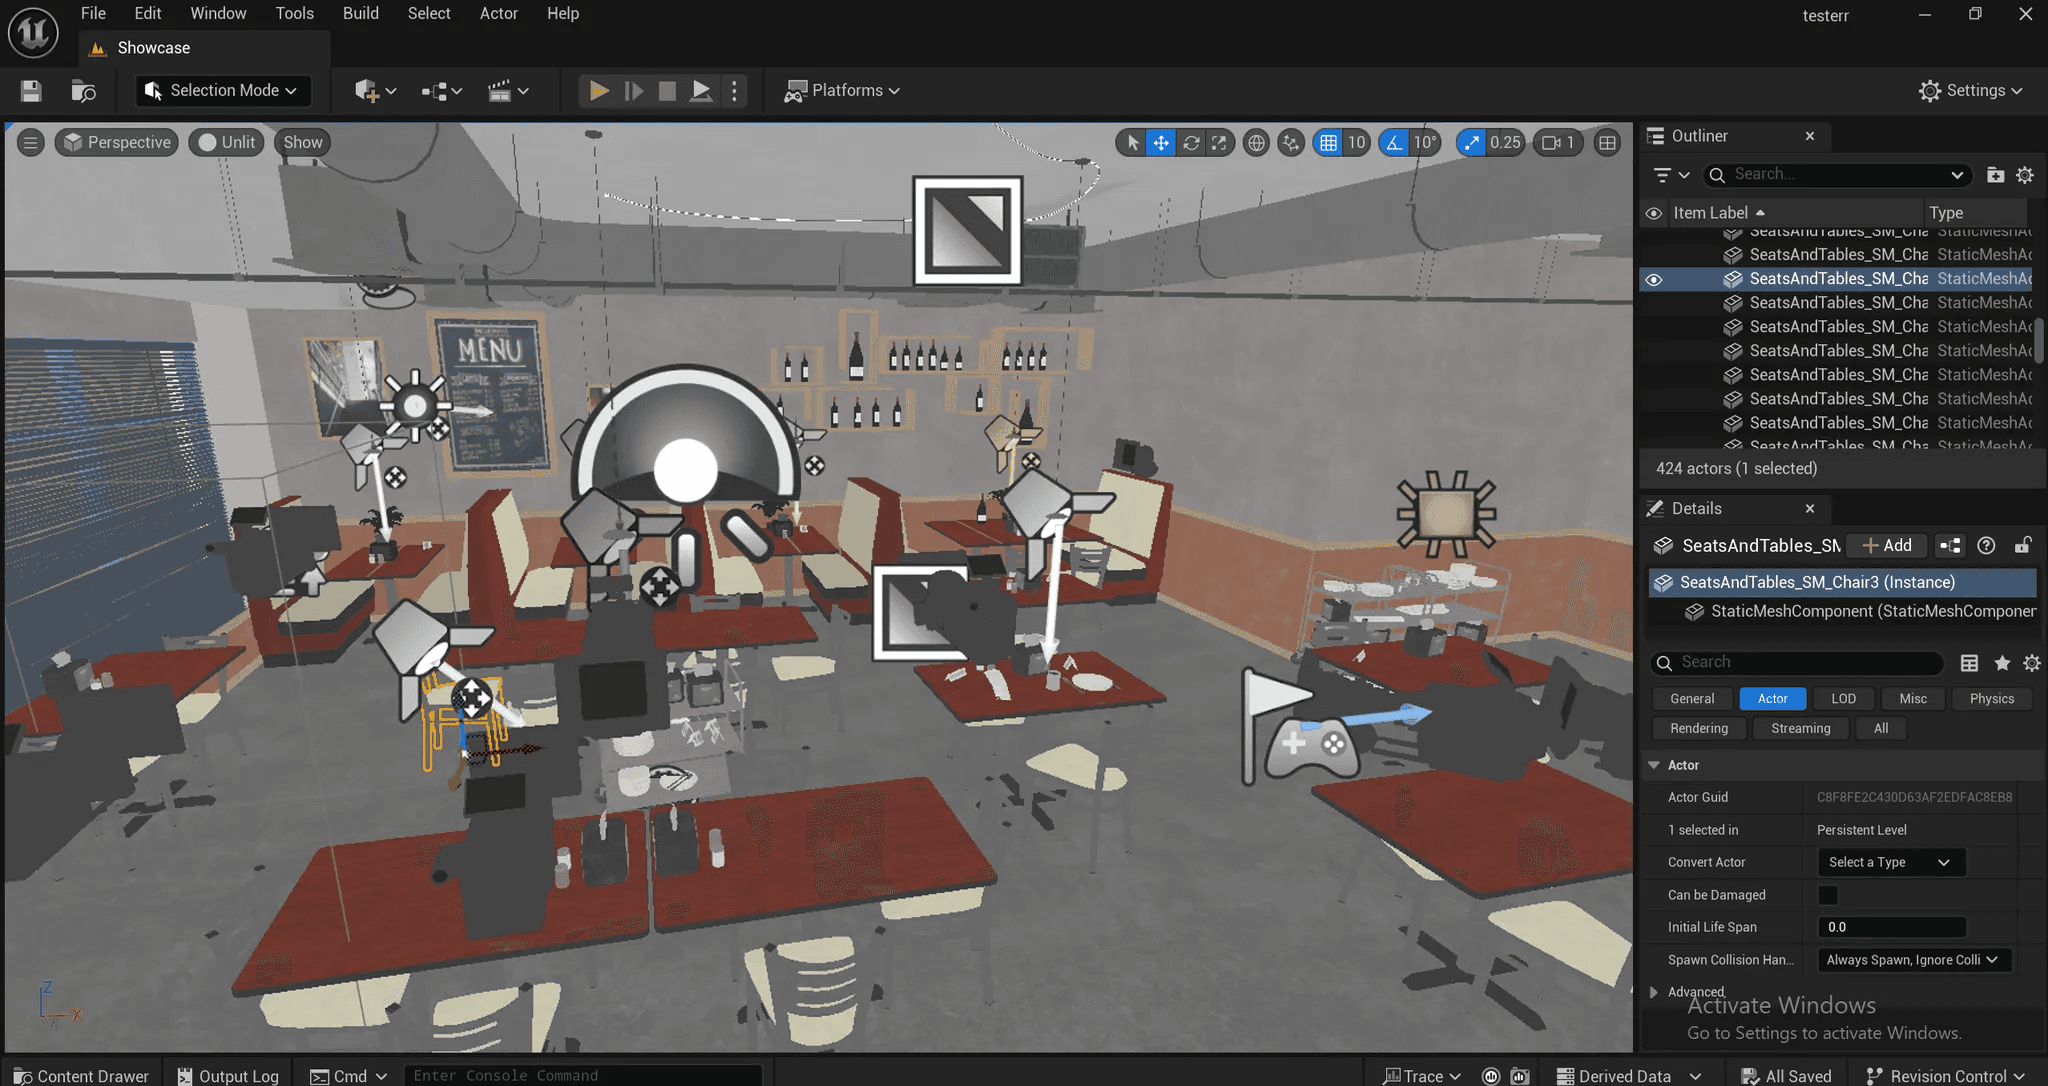This screenshot has height=1086, width=2048.
Task: Open the Convert Actor Select a Type dropdown
Action: (x=1889, y=862)
